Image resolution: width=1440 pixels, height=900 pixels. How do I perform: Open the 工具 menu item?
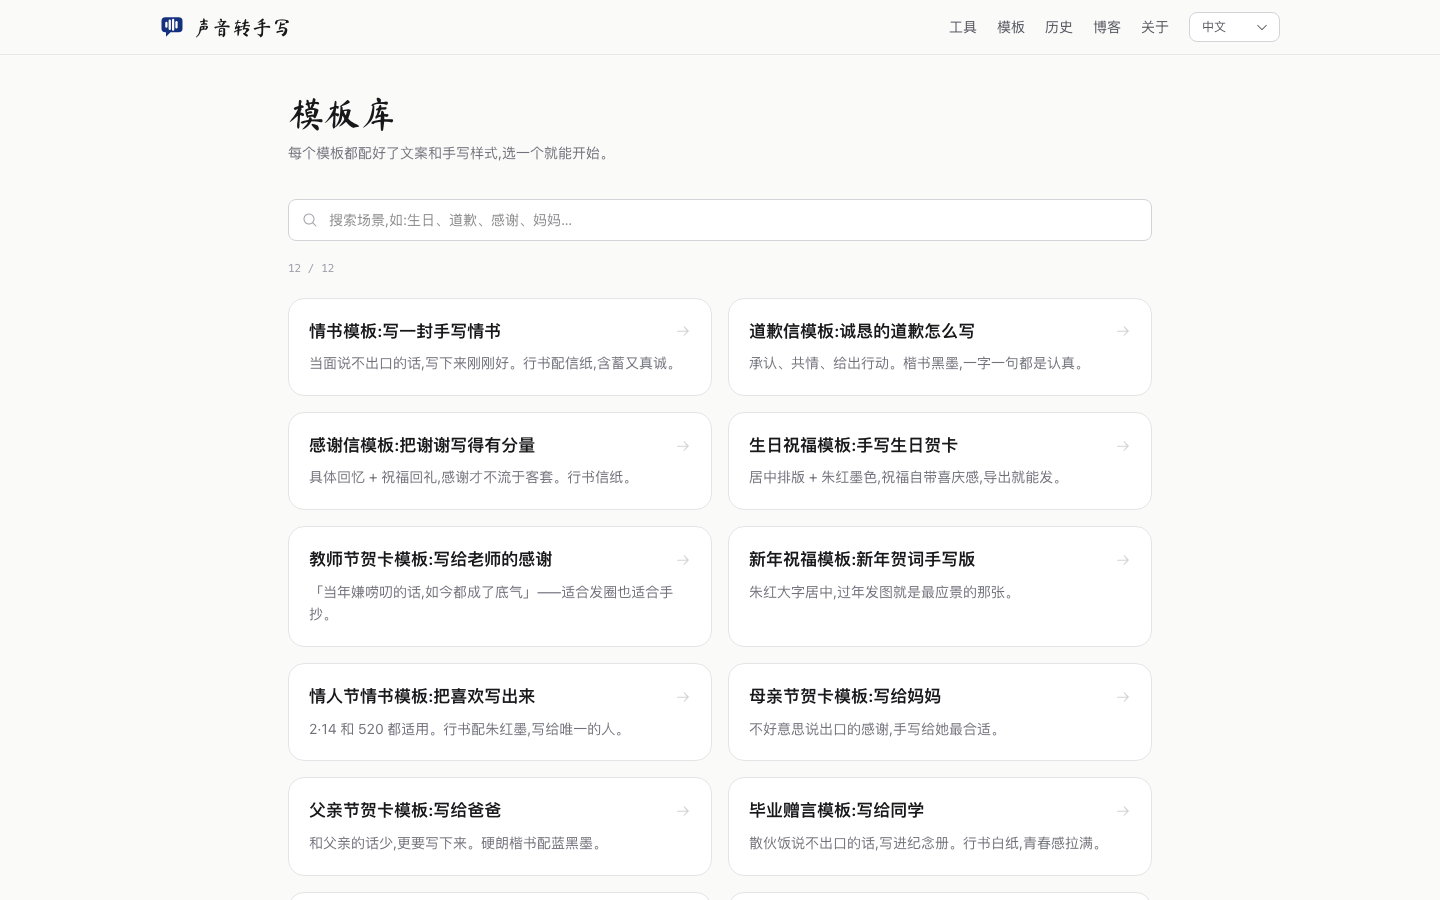tap(963, 27)
